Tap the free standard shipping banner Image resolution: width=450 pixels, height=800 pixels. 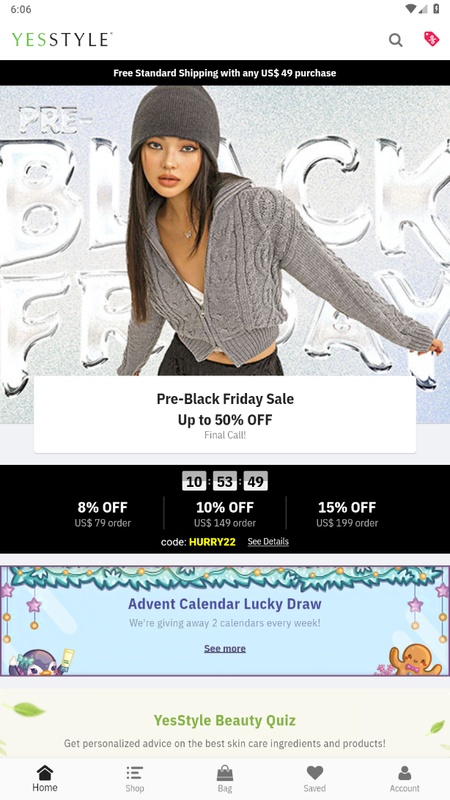(225, 73)
